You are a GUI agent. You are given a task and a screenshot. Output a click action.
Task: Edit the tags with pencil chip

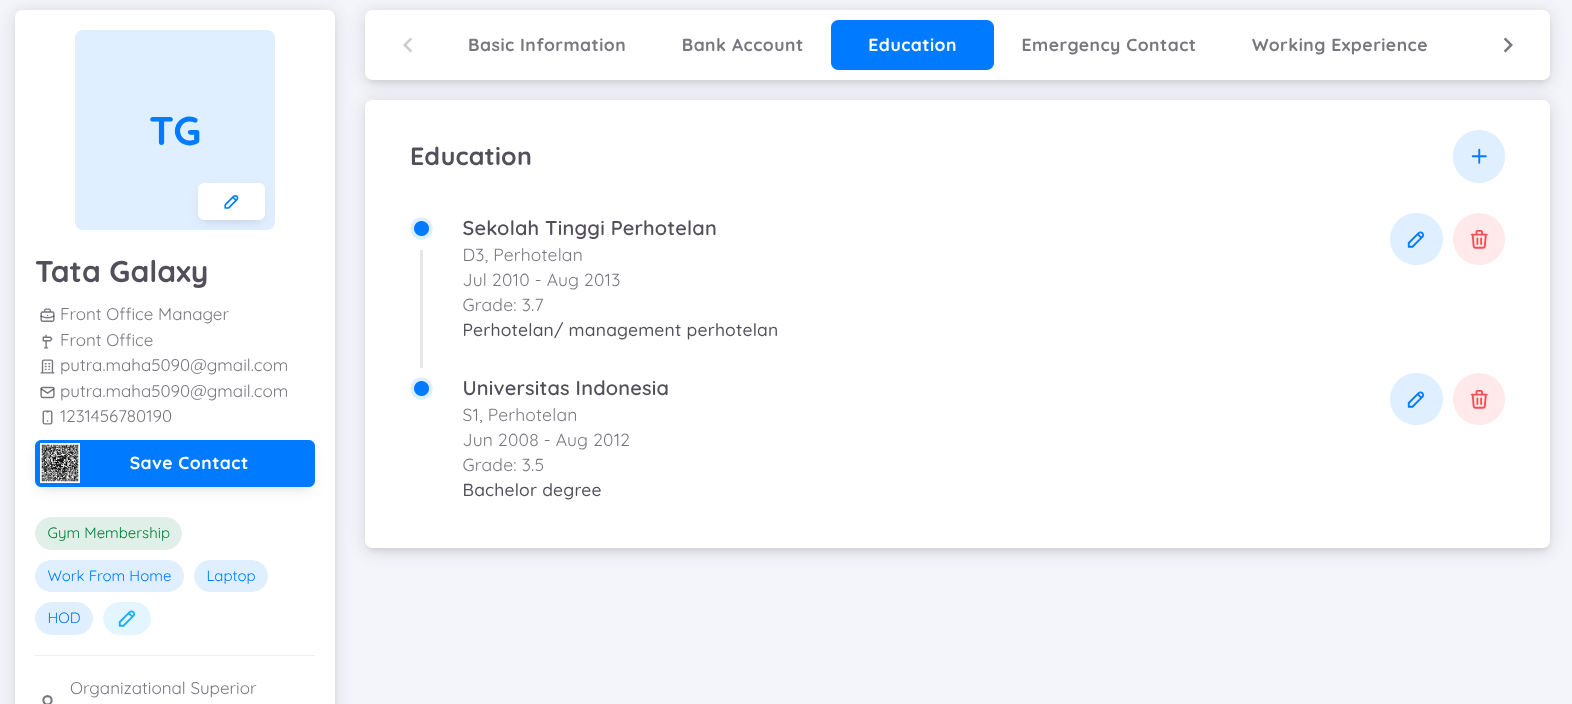click(x=127, y=618)
